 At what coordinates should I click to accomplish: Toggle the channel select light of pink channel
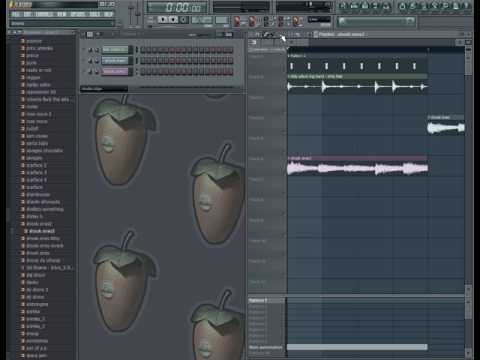[136, 72]
